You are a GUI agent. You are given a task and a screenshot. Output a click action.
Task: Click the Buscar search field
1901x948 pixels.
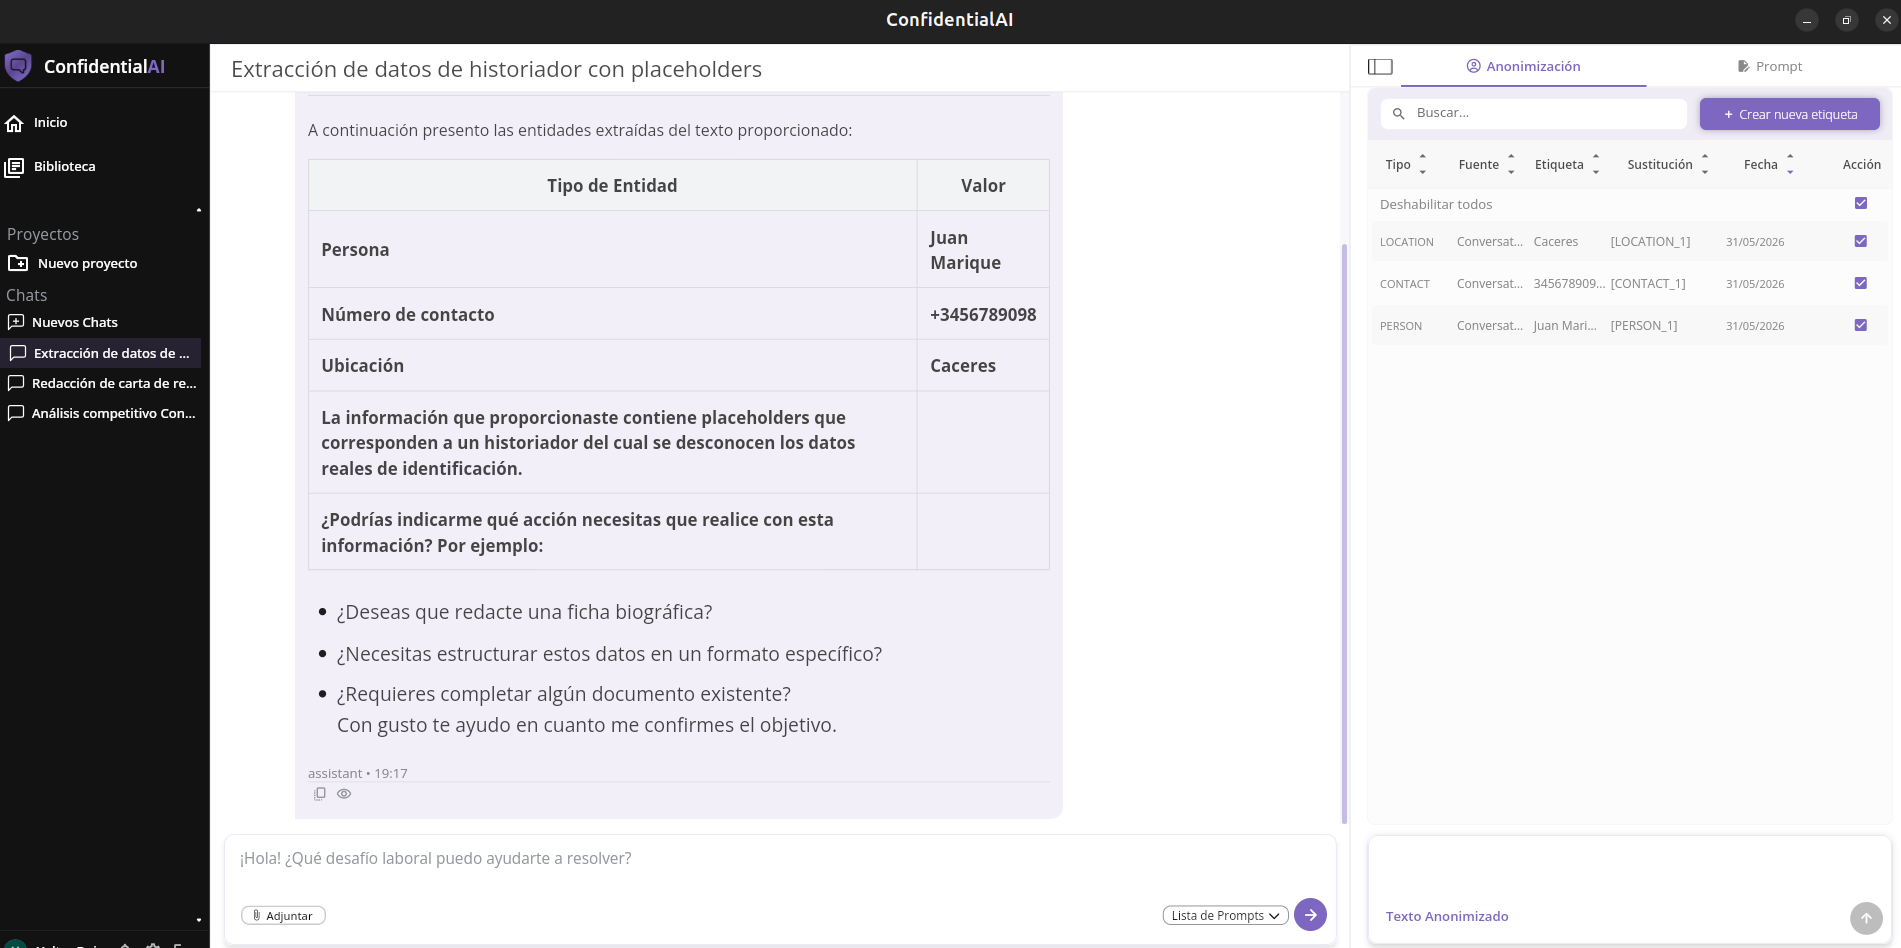tap(1534, 114)
